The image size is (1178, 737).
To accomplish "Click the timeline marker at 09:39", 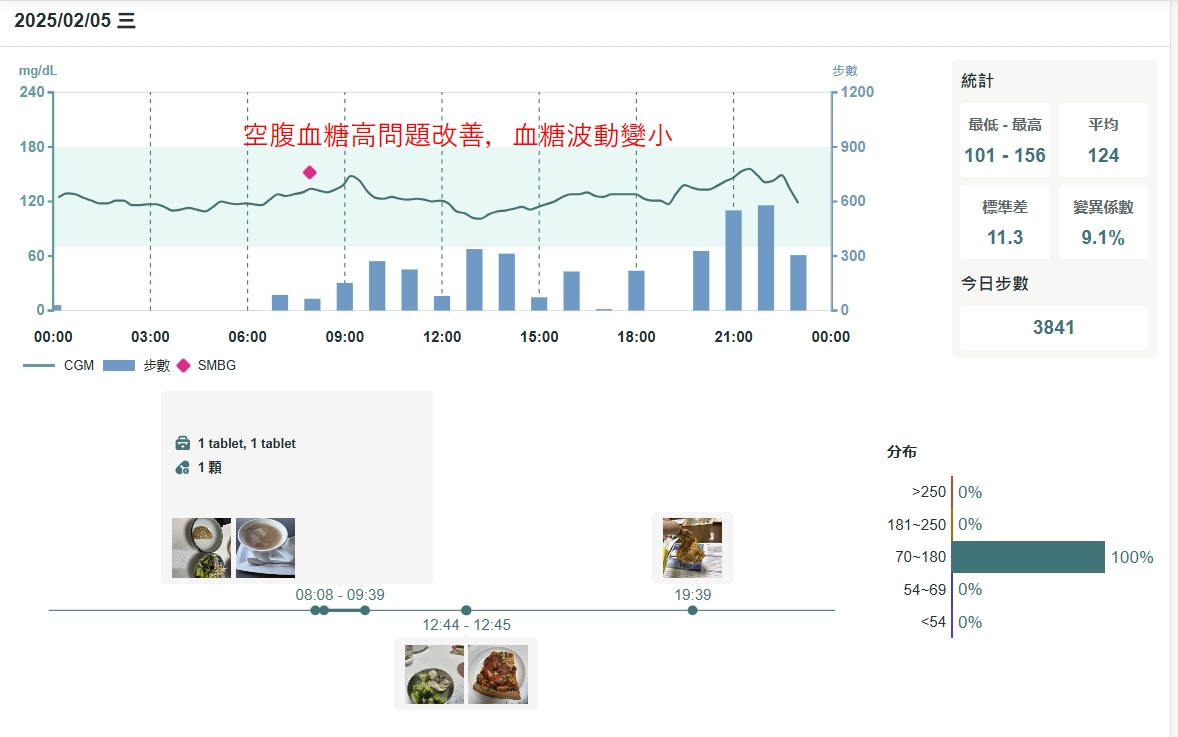I will 365,610.
